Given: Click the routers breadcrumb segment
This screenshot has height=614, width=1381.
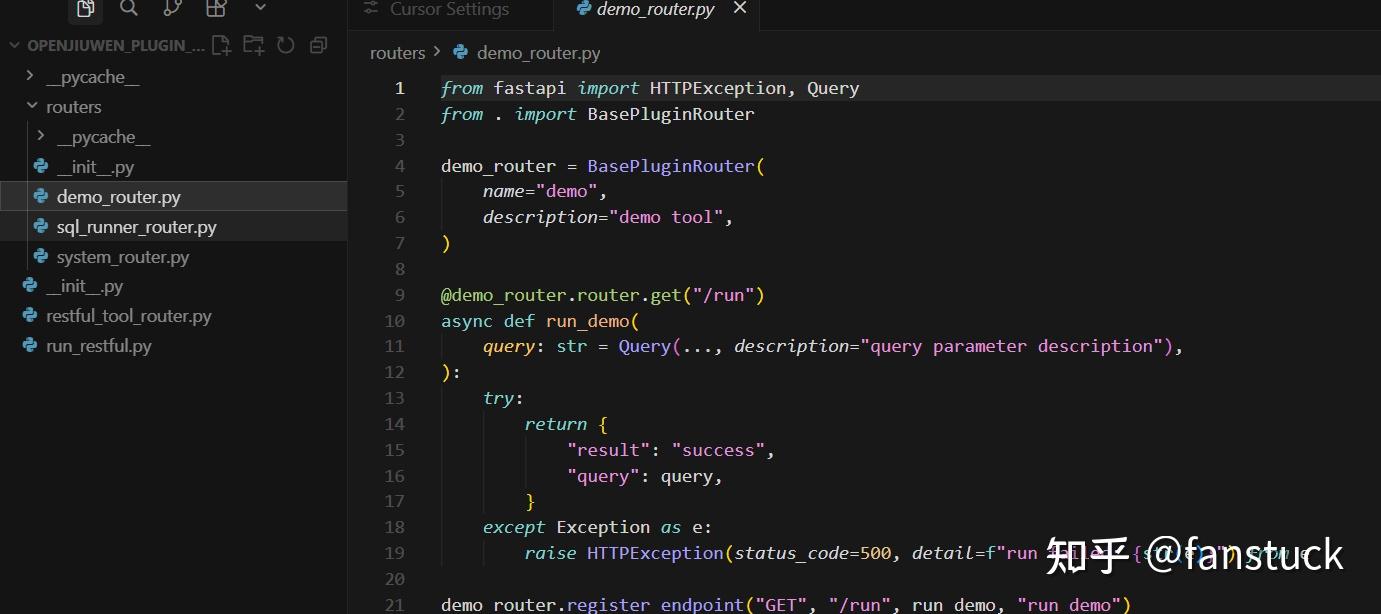Looking at the screenshot, I should [x=397, y=53].
